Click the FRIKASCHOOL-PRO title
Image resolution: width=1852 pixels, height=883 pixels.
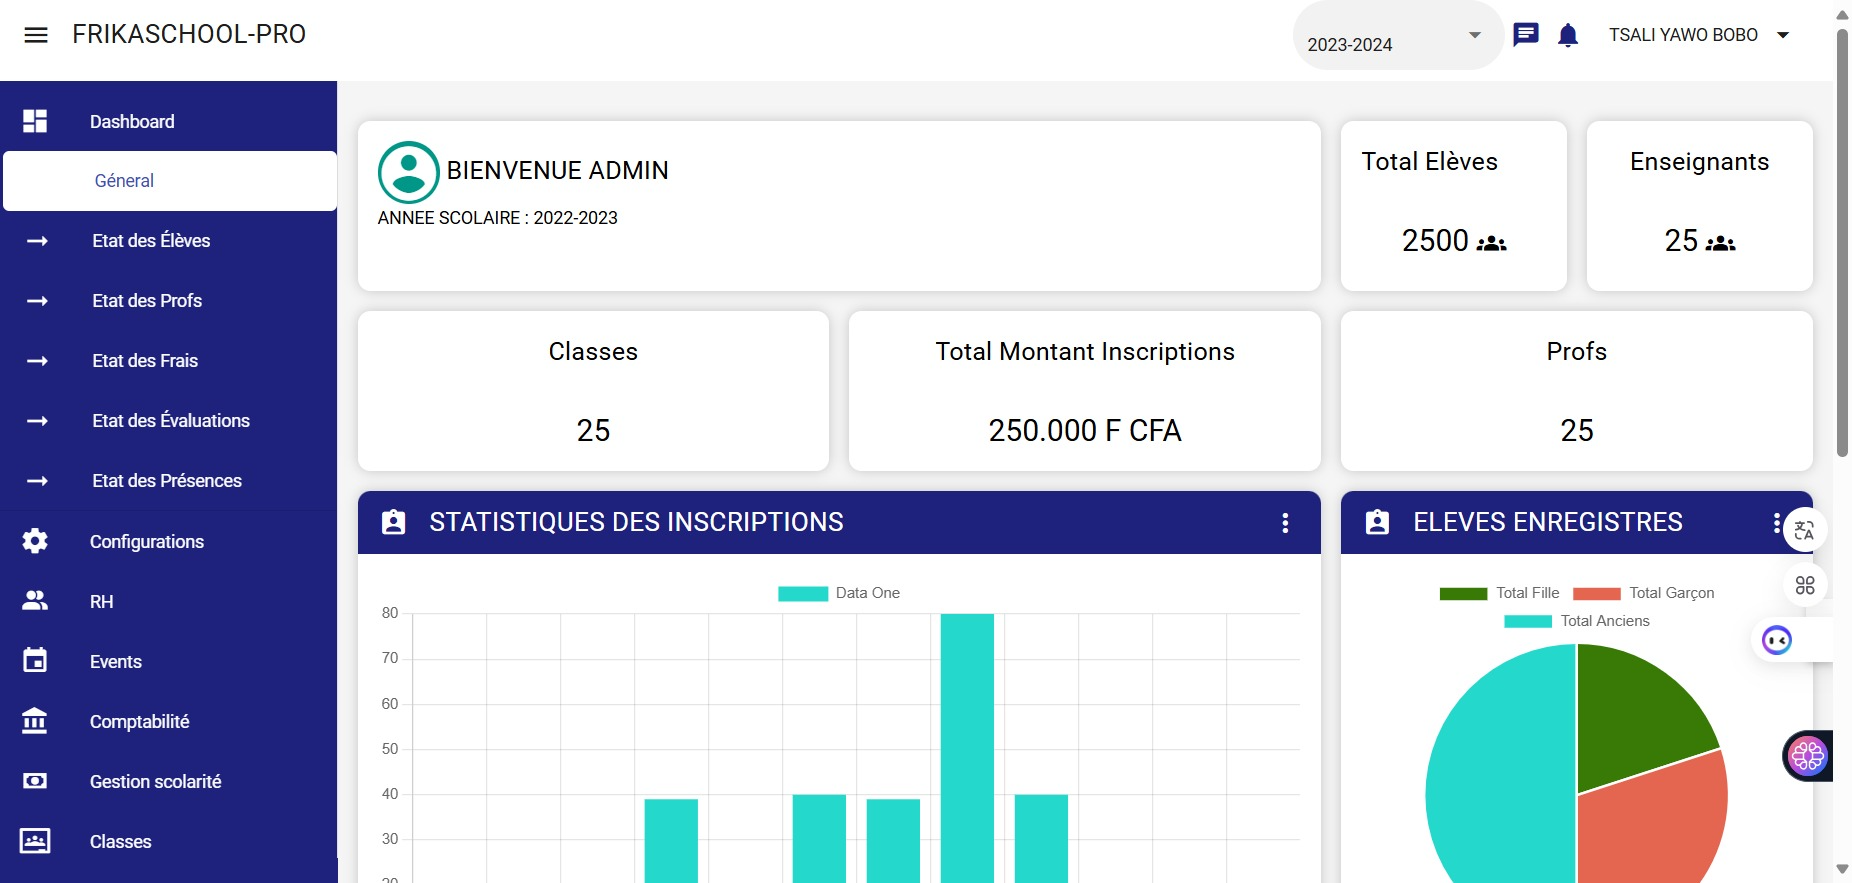(189, 34)
